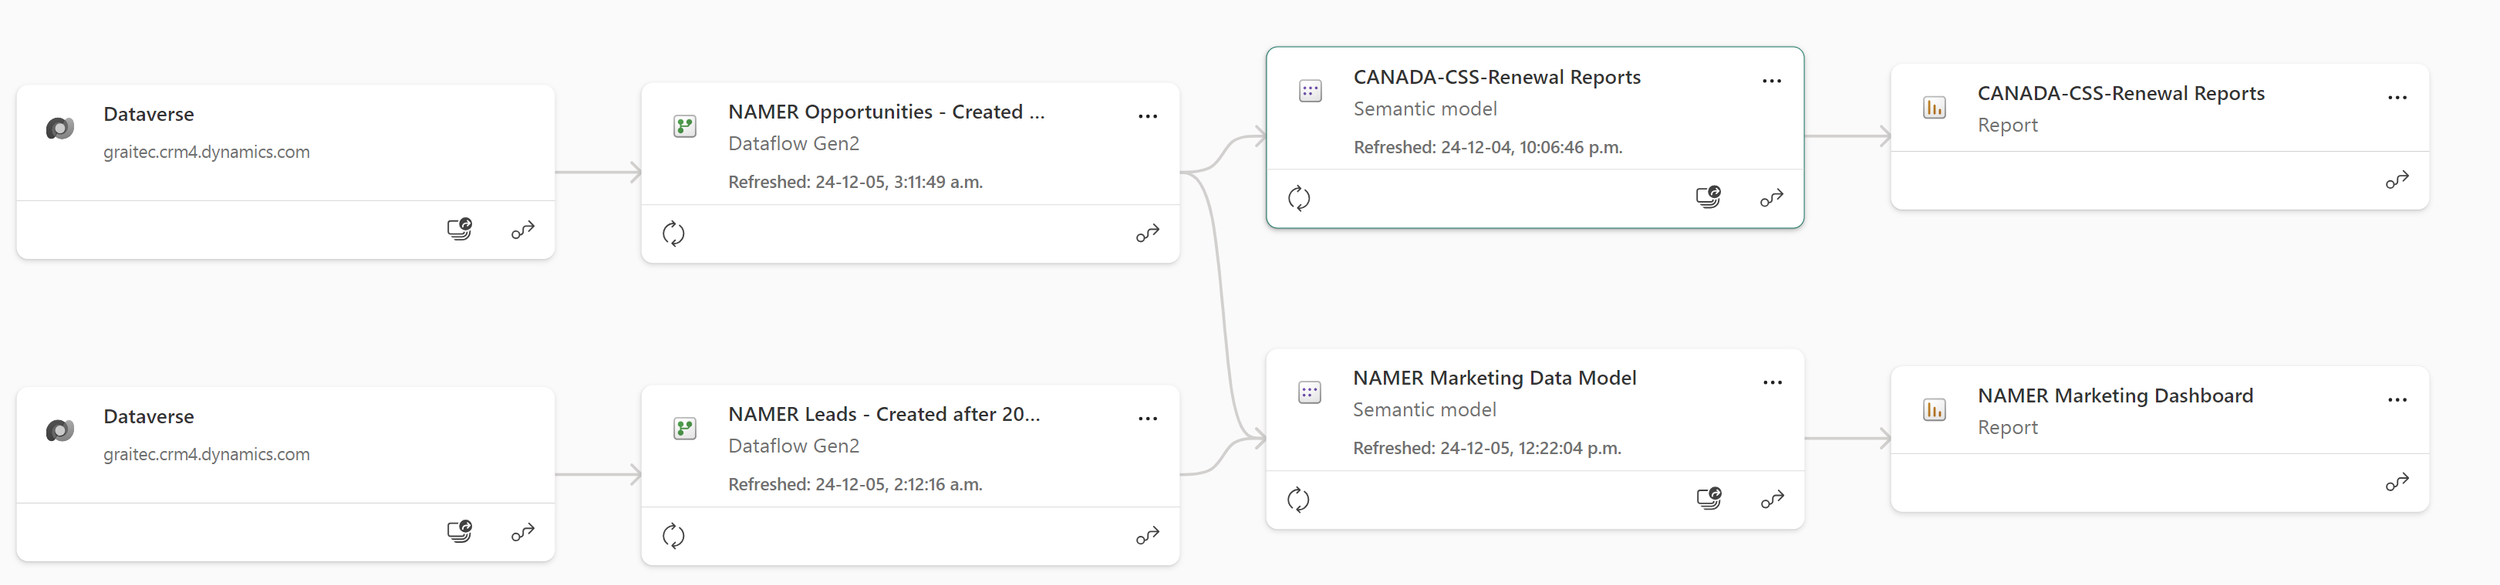The image size is (2500, 585).
Task: Open more options for CANADA-CSS-Renewal semantic model
Action: coord(1771,82)
